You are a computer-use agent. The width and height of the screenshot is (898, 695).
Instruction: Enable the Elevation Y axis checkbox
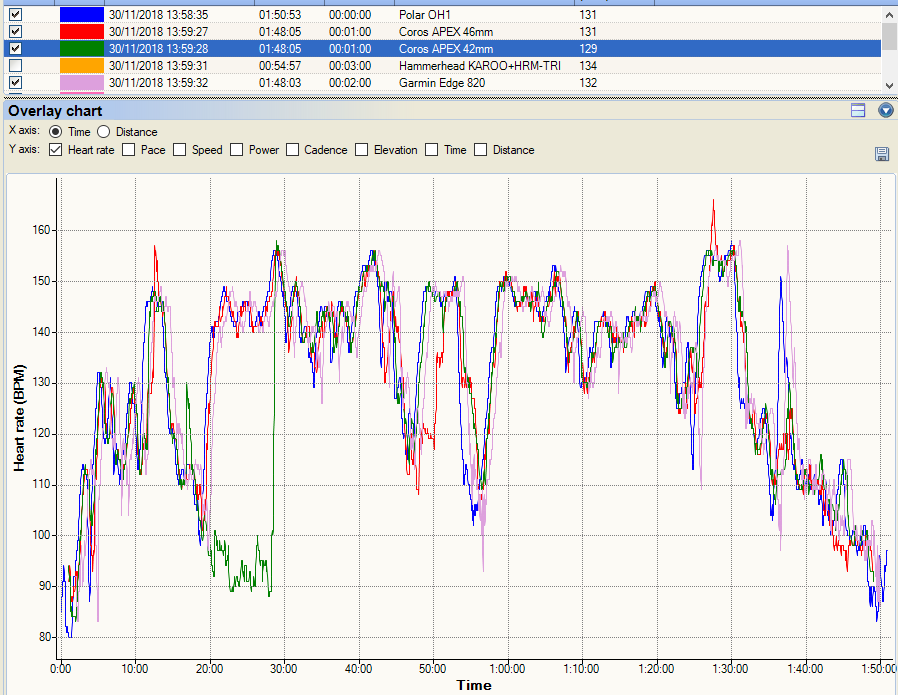[361, 150]
